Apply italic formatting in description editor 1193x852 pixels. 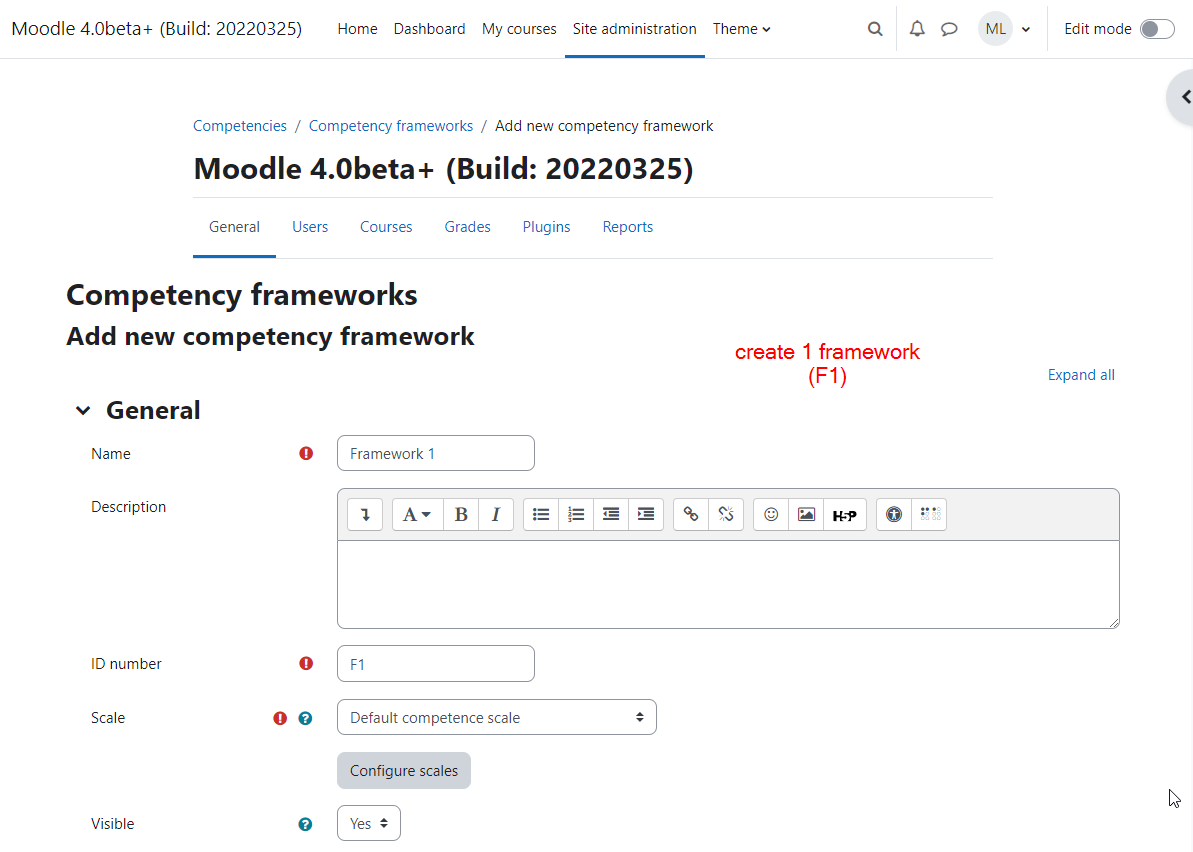(495, 514)
